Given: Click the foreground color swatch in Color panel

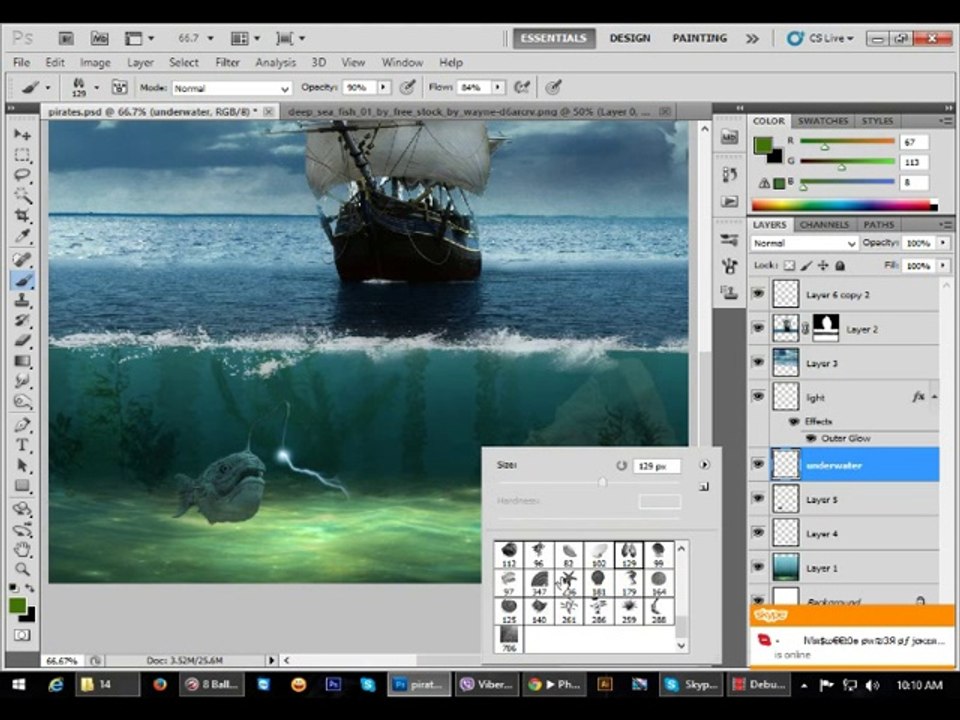Looking at the screenshot, I should 762,145.
